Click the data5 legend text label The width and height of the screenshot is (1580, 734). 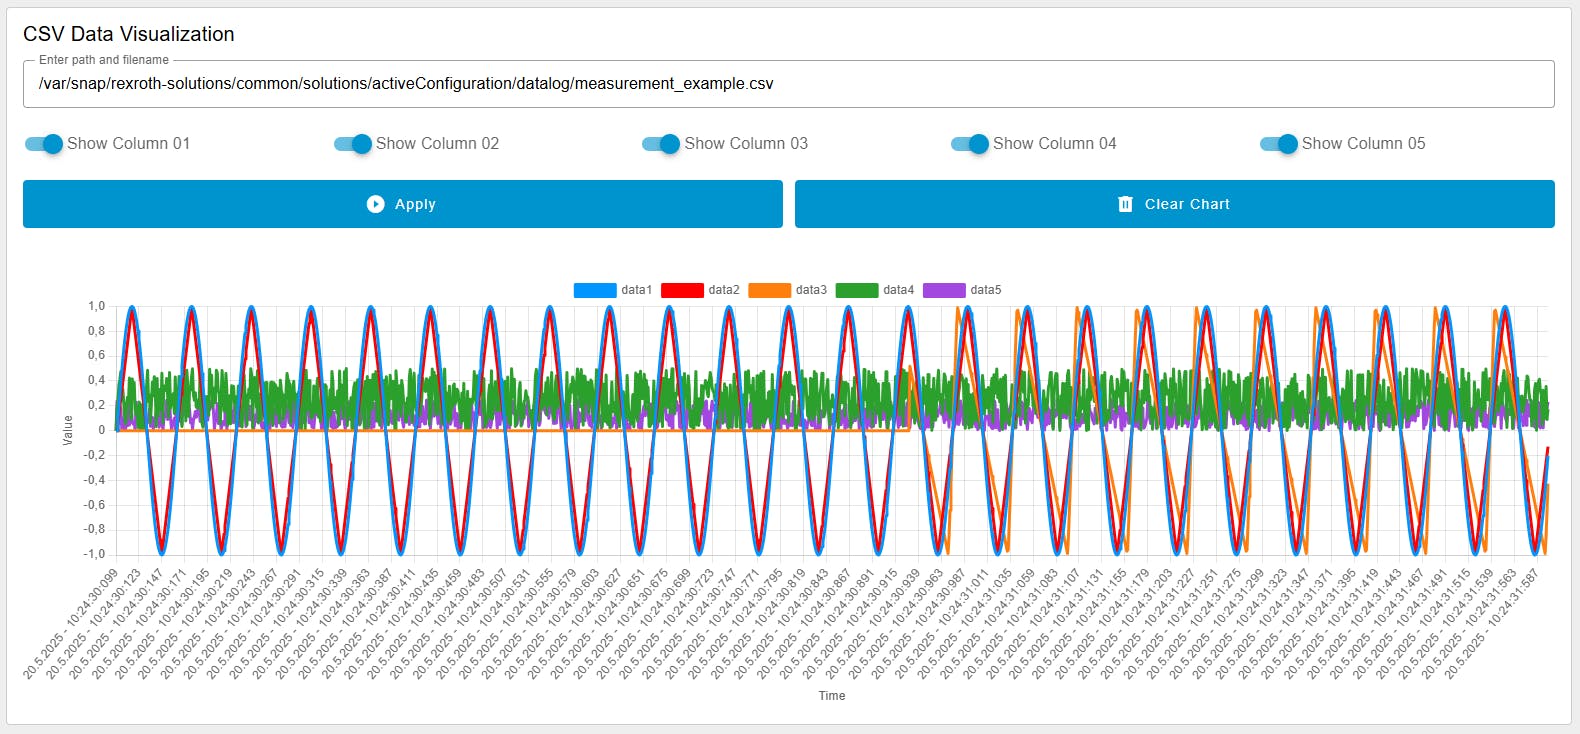pyautogui.click(x=985, y=290)
